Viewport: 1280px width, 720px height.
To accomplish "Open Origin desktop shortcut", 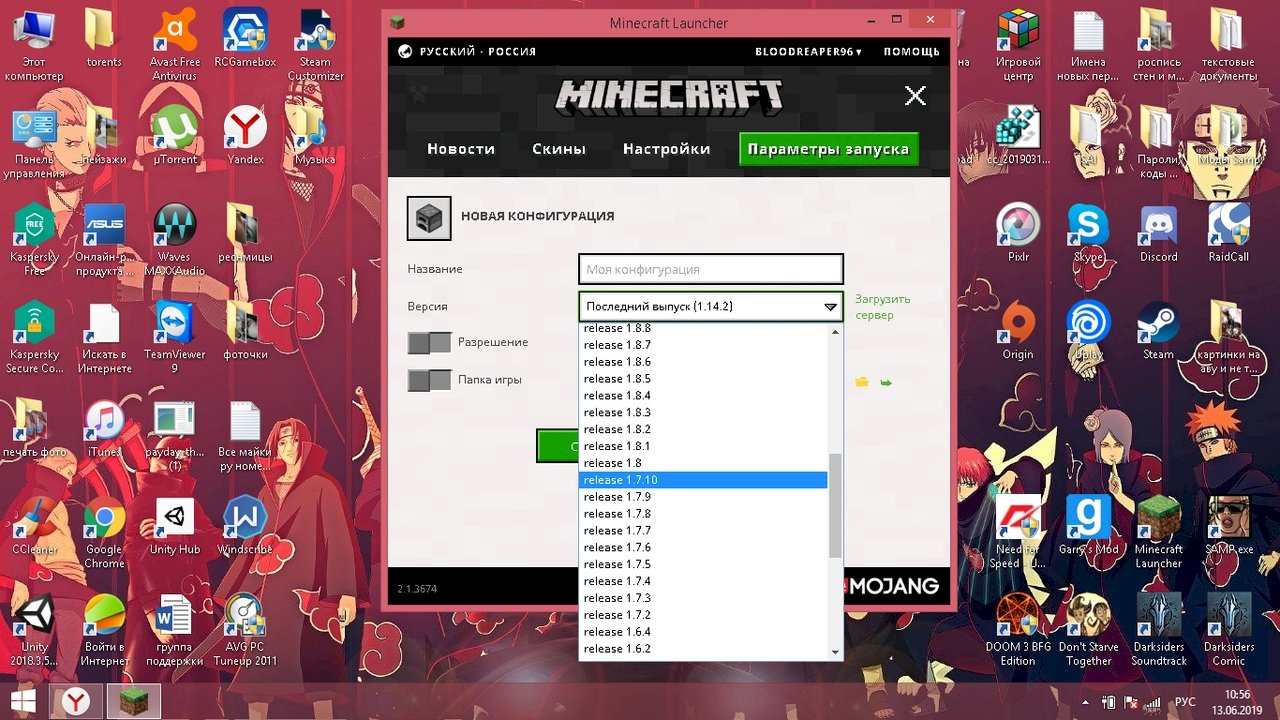I will 1018,331.
